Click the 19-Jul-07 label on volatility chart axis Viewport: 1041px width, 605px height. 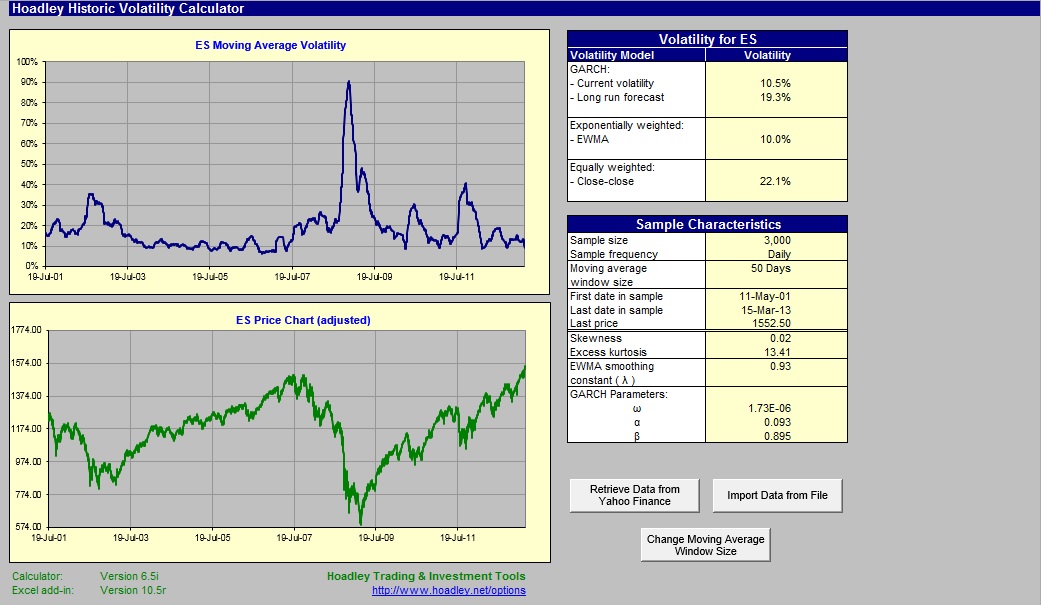[x=292, y=276]
